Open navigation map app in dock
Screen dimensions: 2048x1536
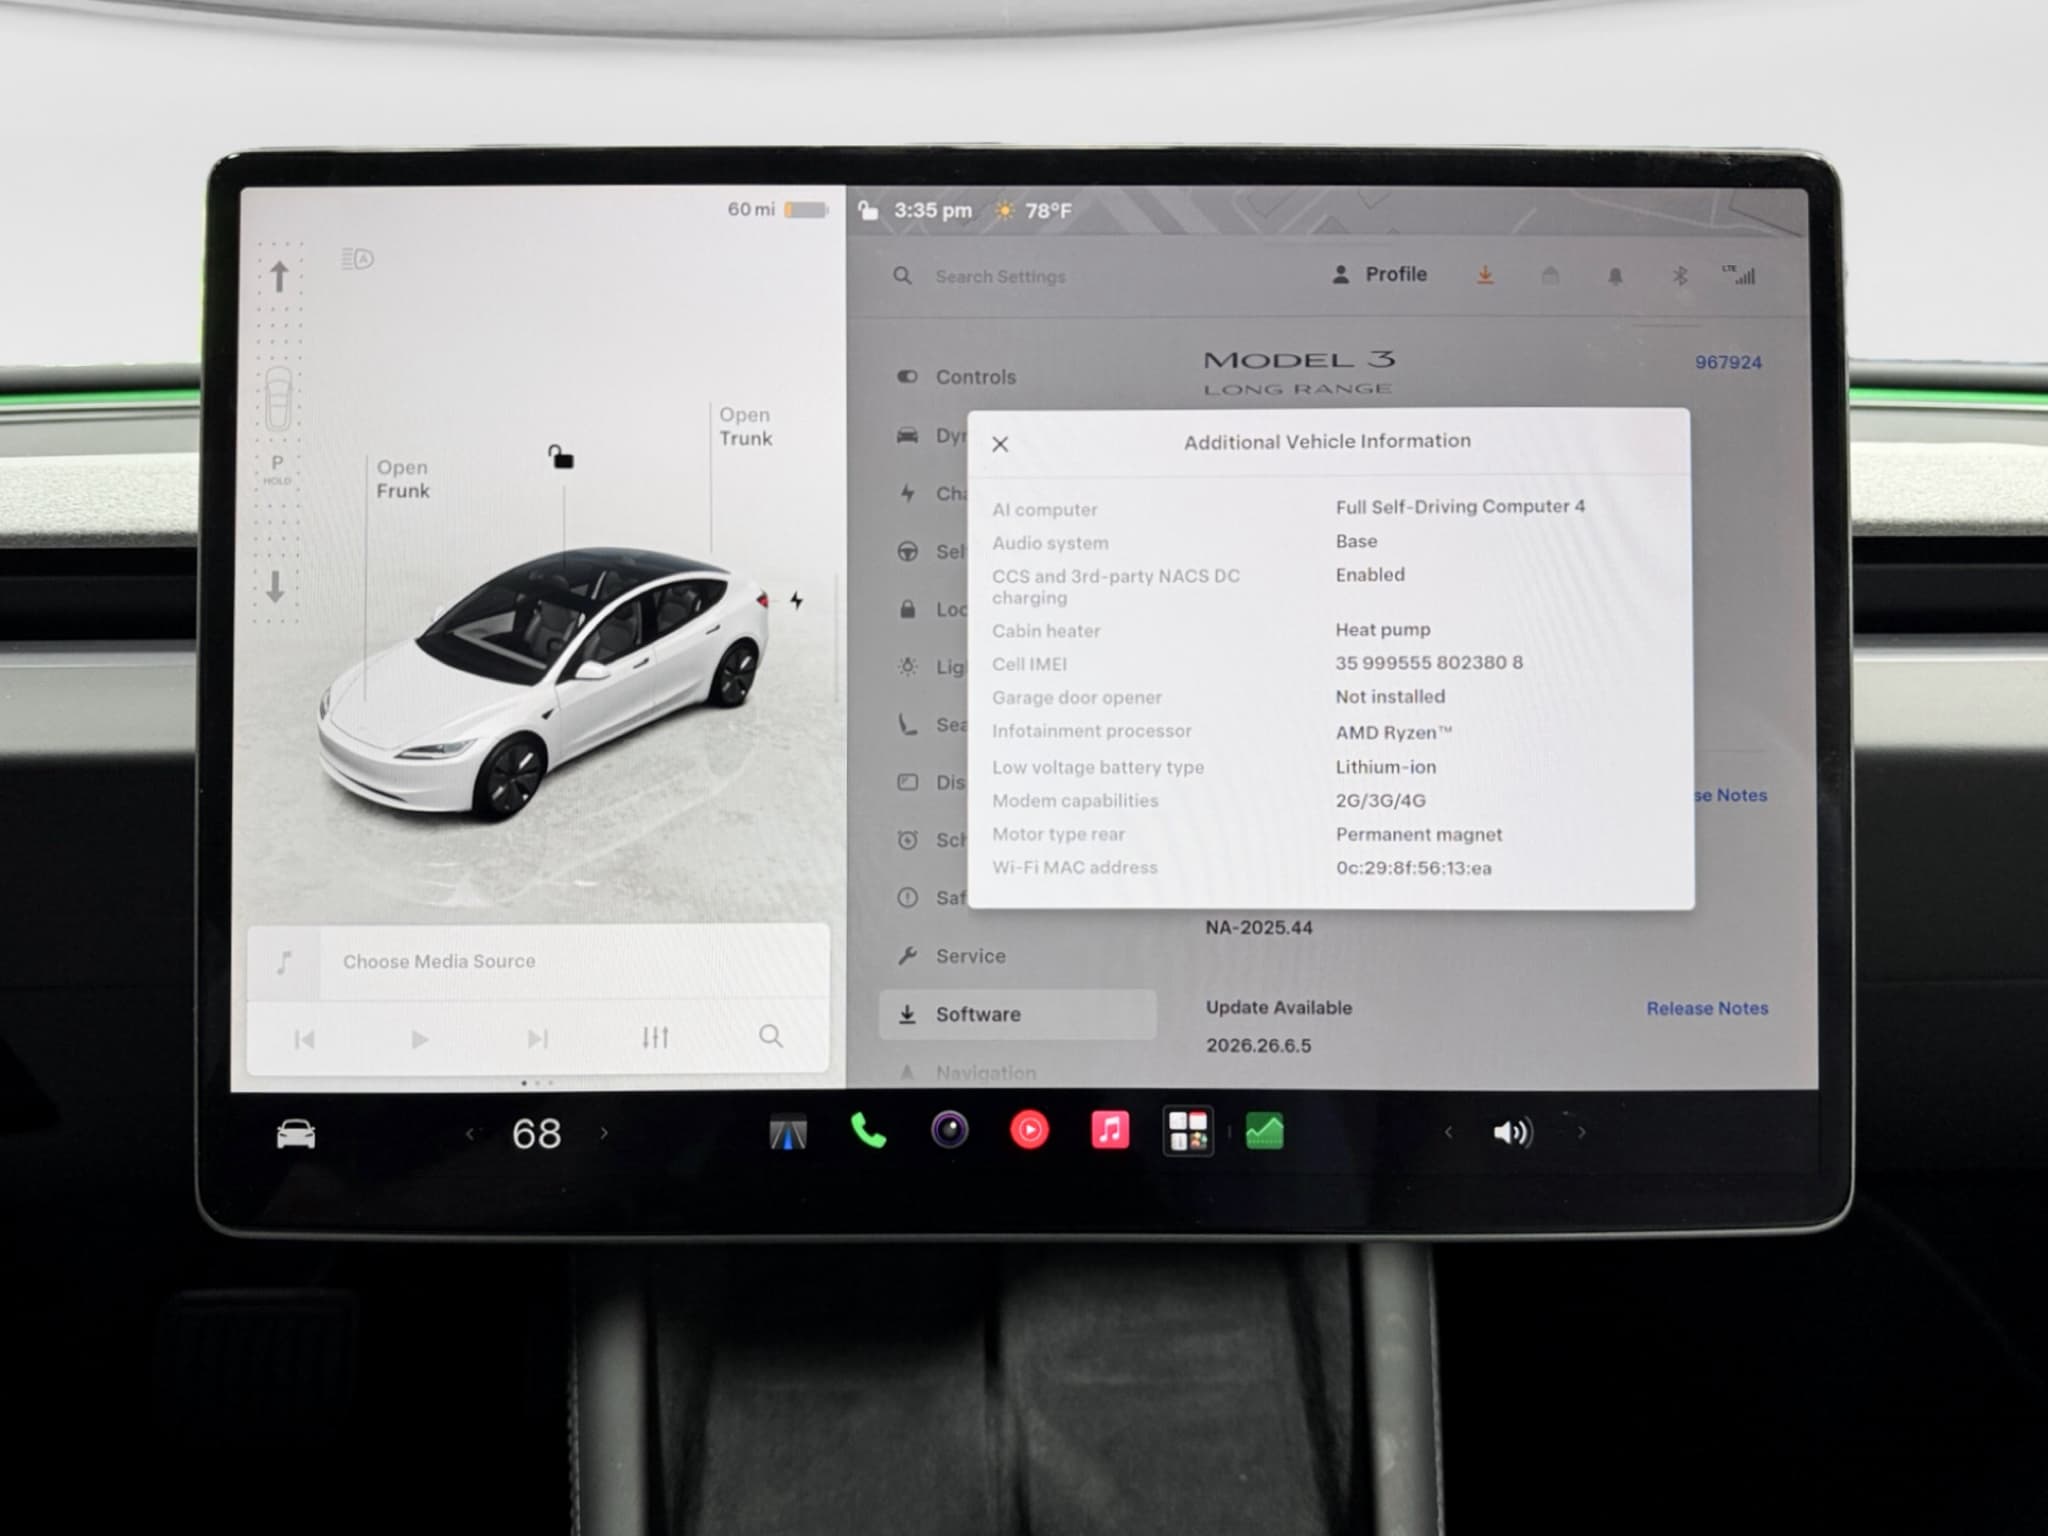[788, 1132]
